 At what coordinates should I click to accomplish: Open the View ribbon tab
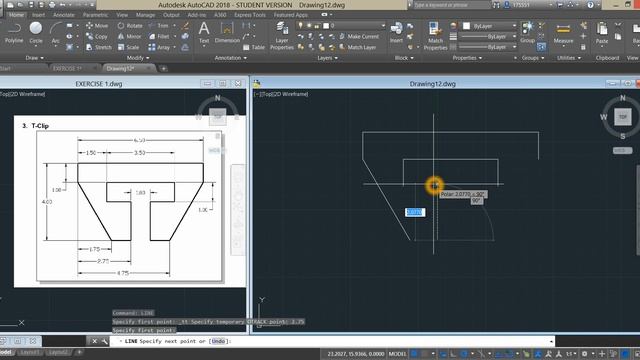coord(122,15)
